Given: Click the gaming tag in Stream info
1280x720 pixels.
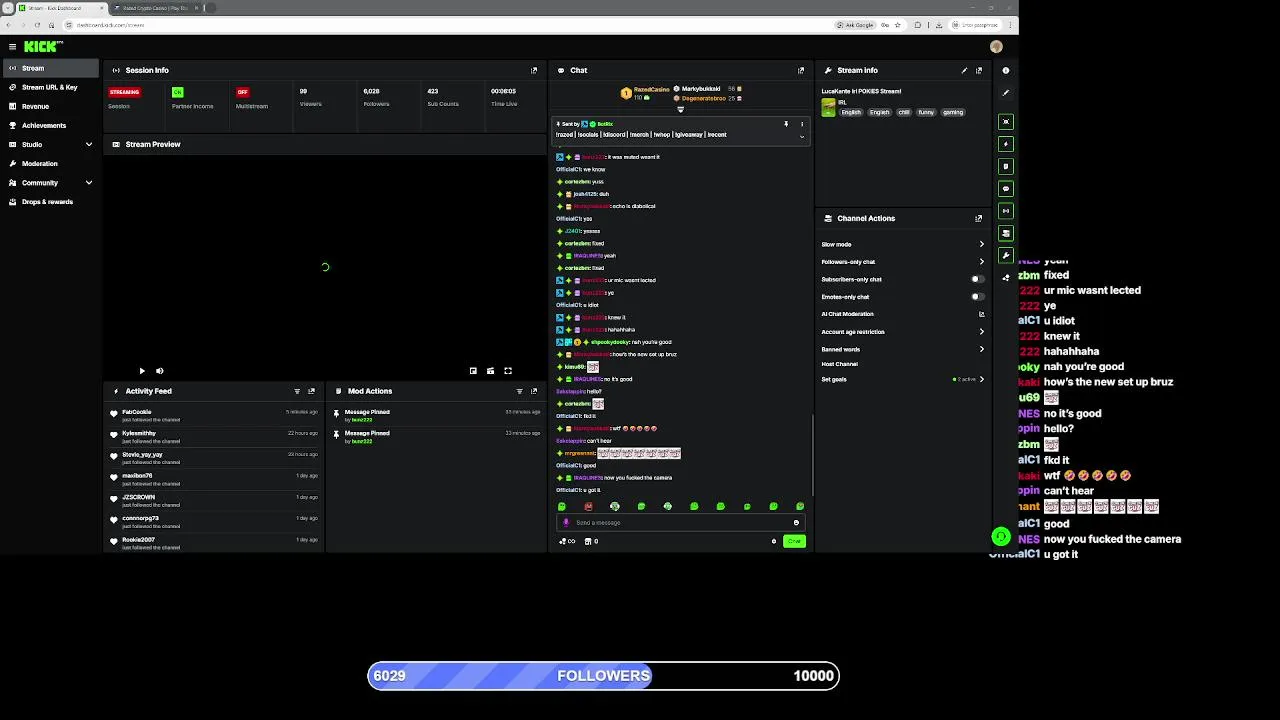Looking at the screenshot, I should pos(953,112).
